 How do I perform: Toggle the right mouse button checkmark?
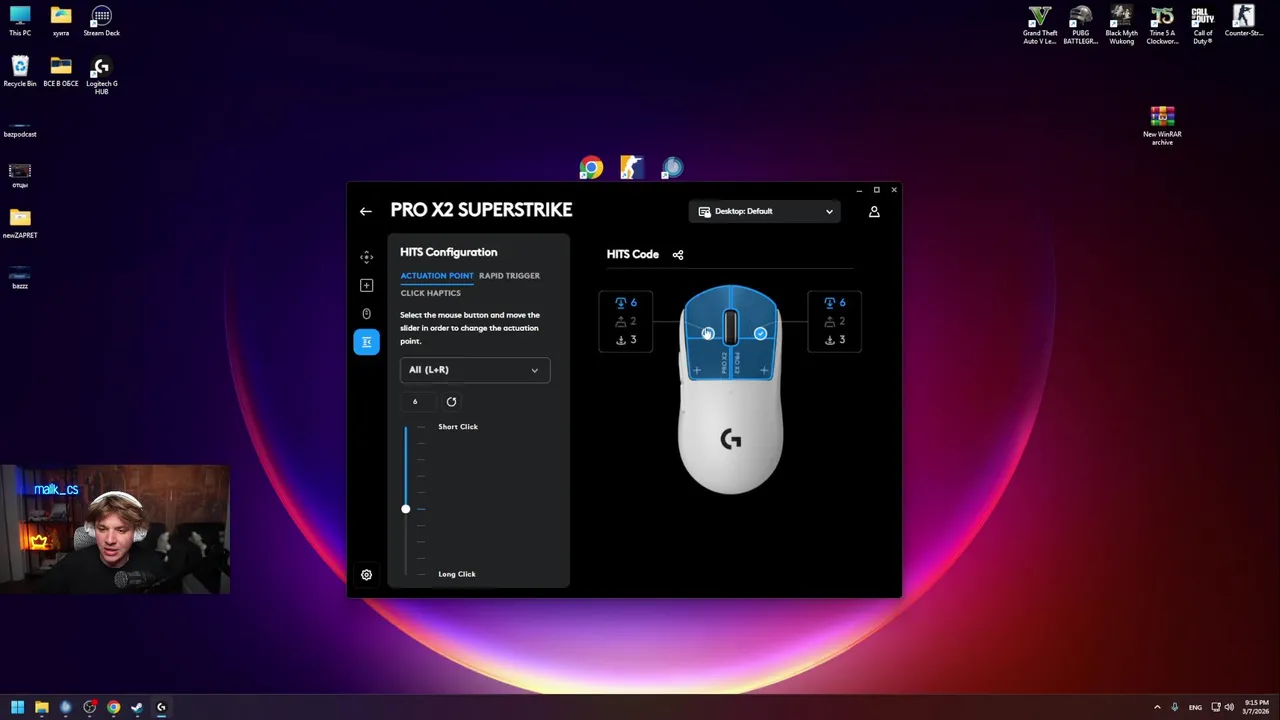[760, 334]
